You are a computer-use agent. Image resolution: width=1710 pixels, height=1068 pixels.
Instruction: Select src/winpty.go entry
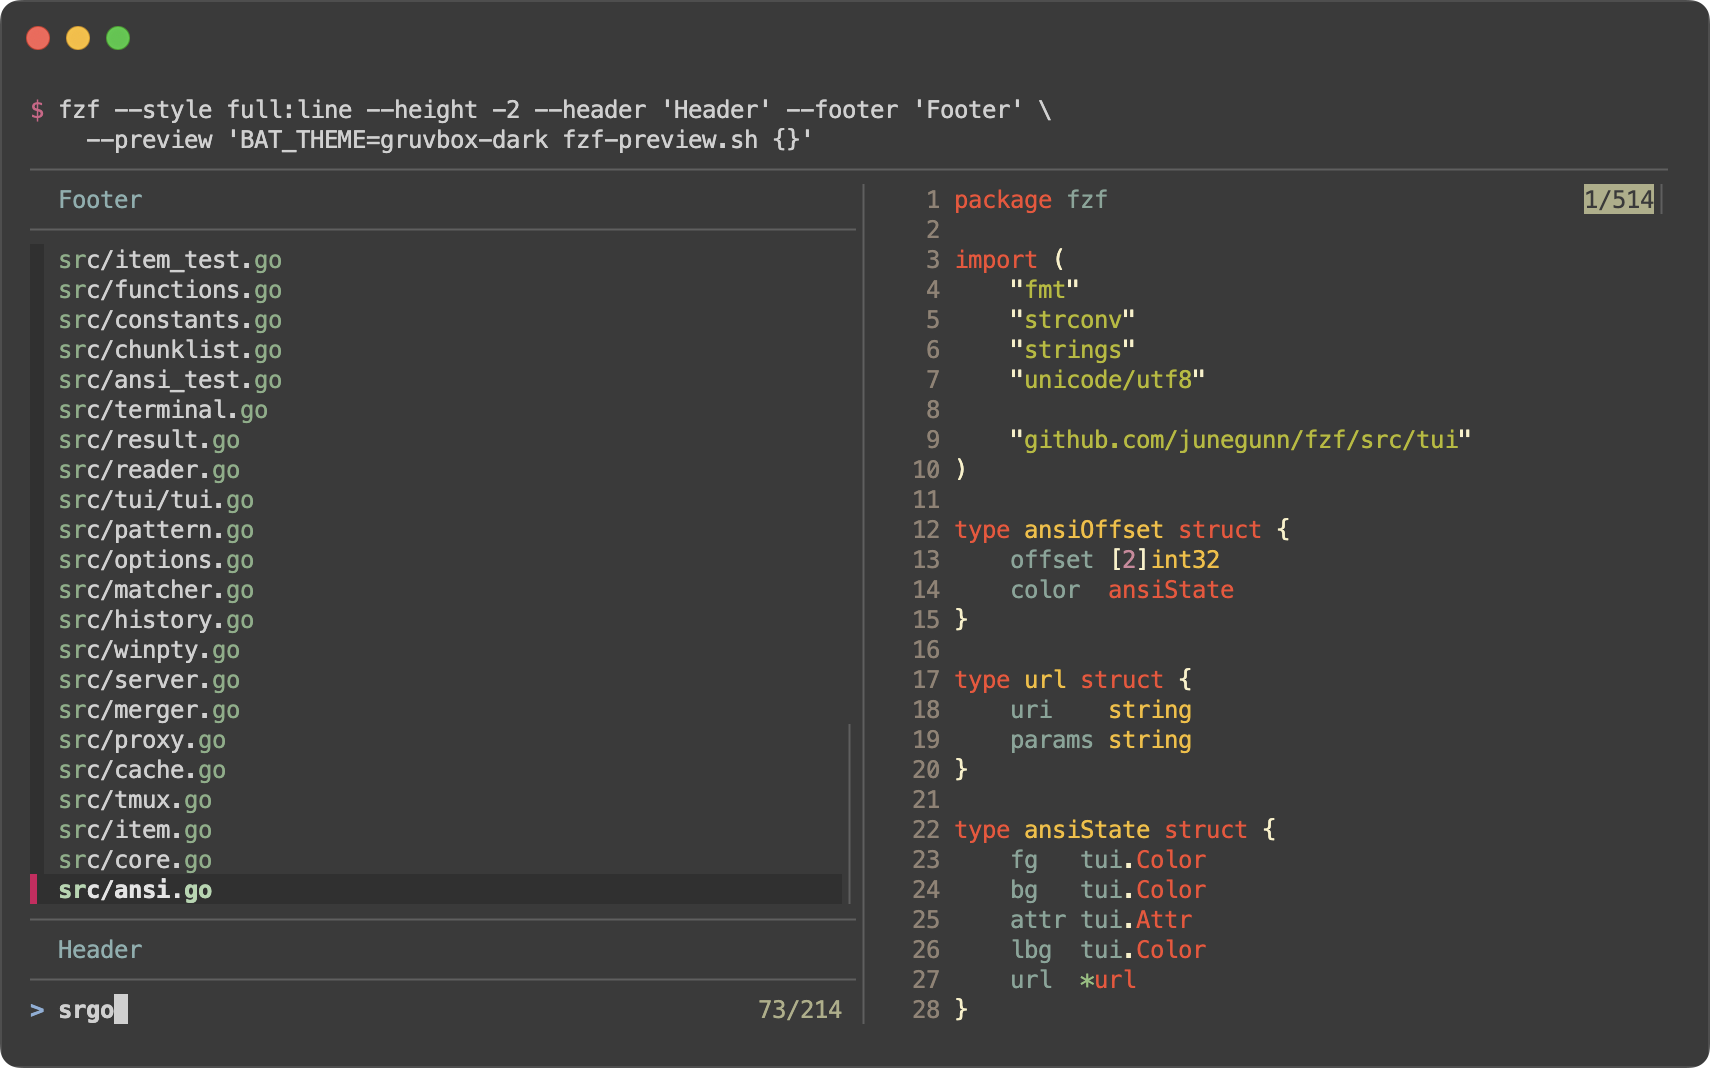(149, 650)
